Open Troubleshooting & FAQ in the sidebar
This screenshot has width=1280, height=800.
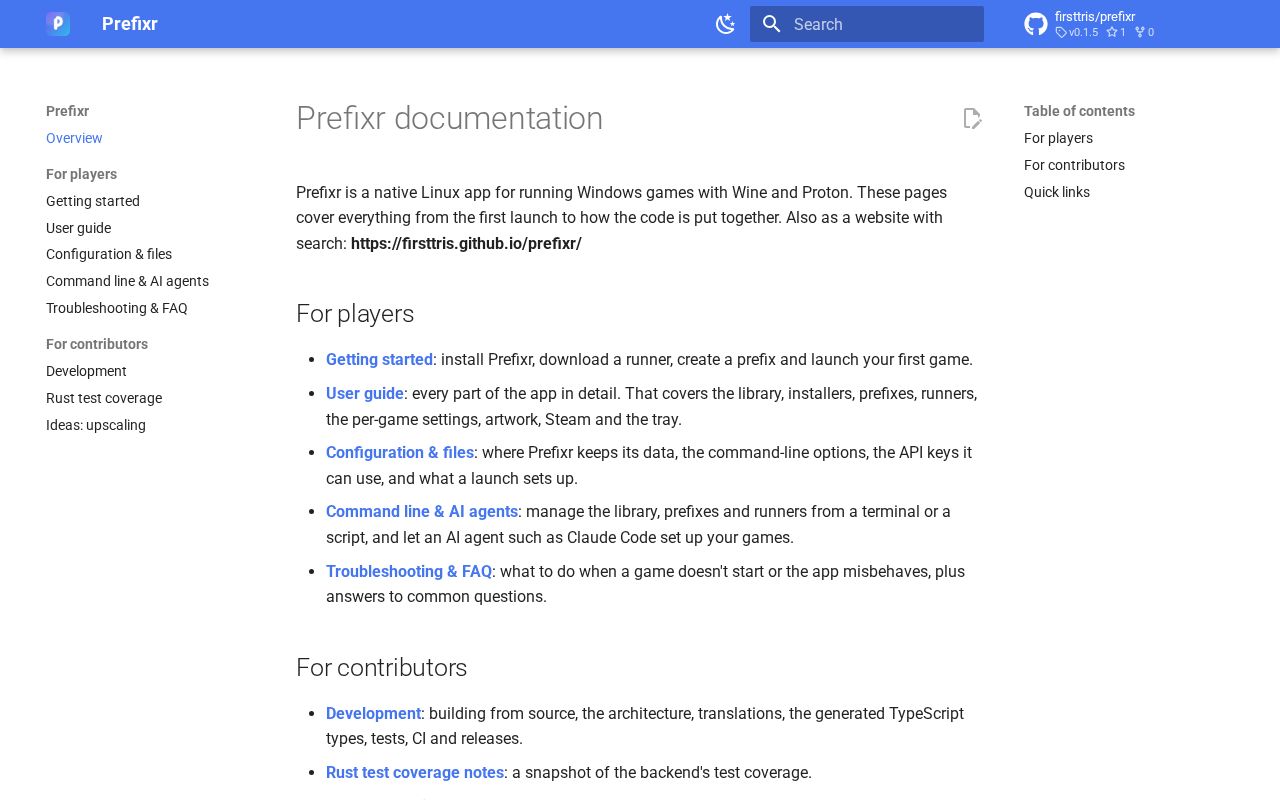point(117,308)
